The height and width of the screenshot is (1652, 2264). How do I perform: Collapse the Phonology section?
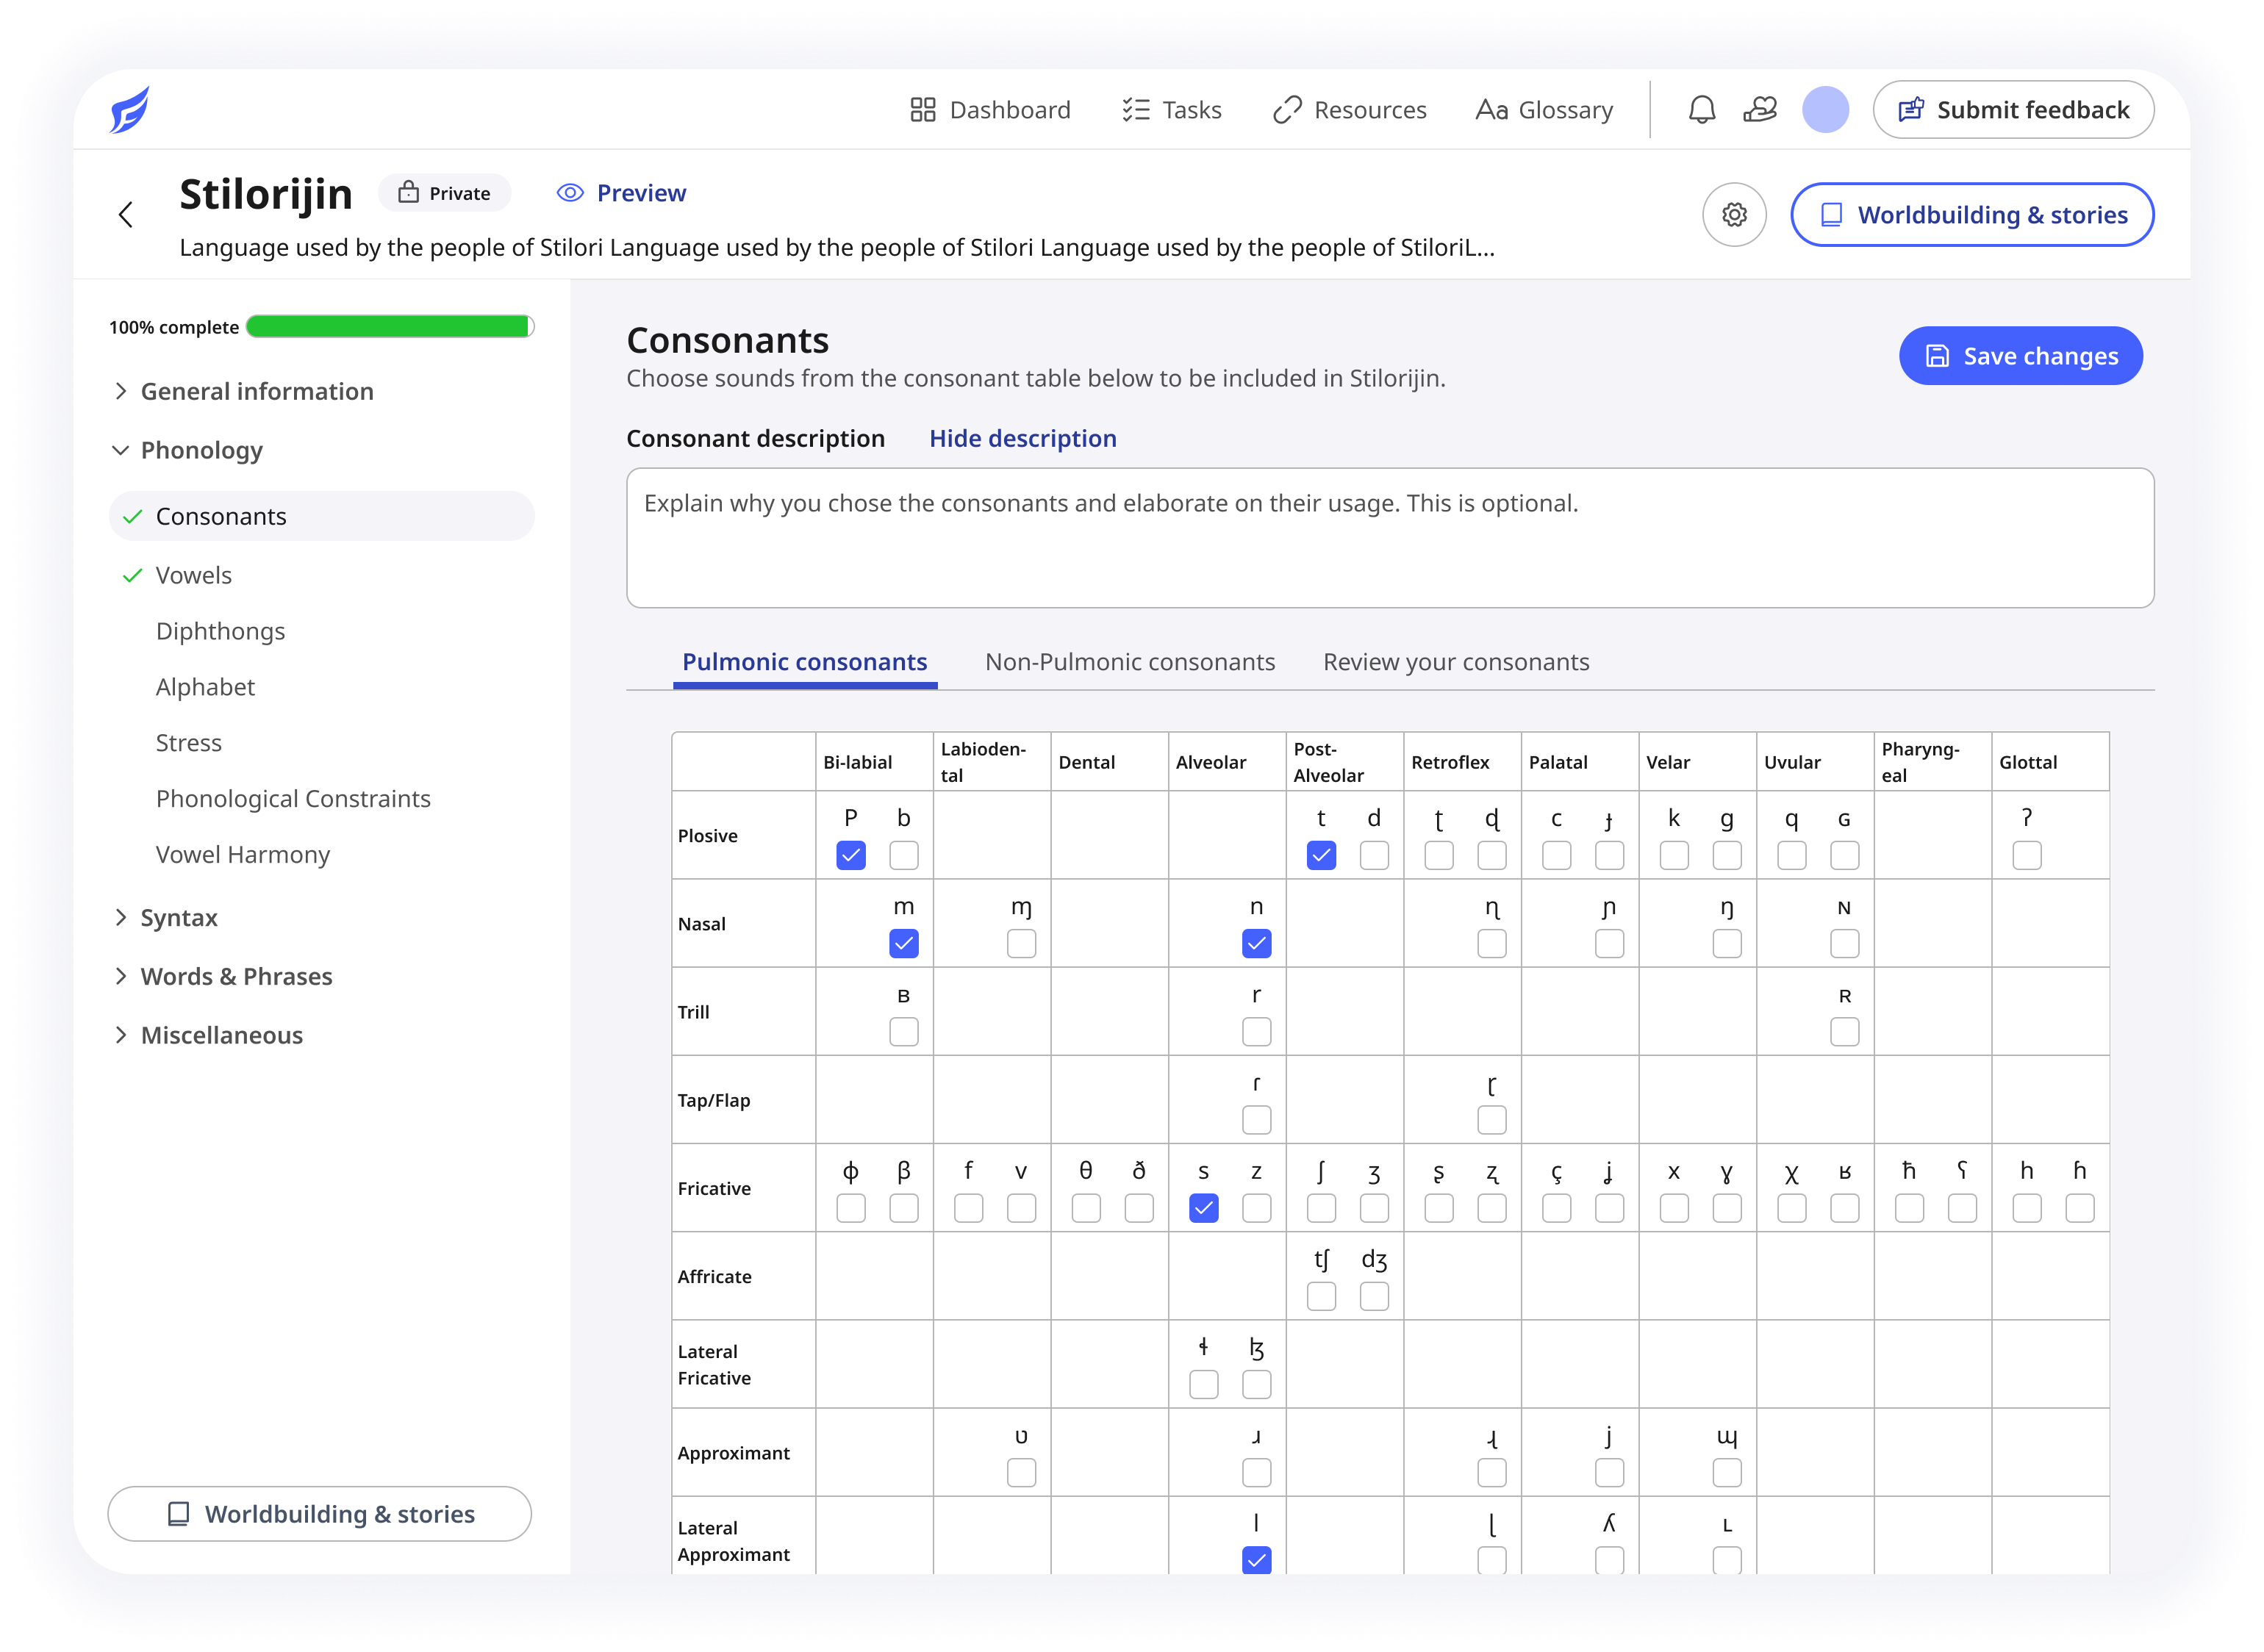tap(201, 450)
